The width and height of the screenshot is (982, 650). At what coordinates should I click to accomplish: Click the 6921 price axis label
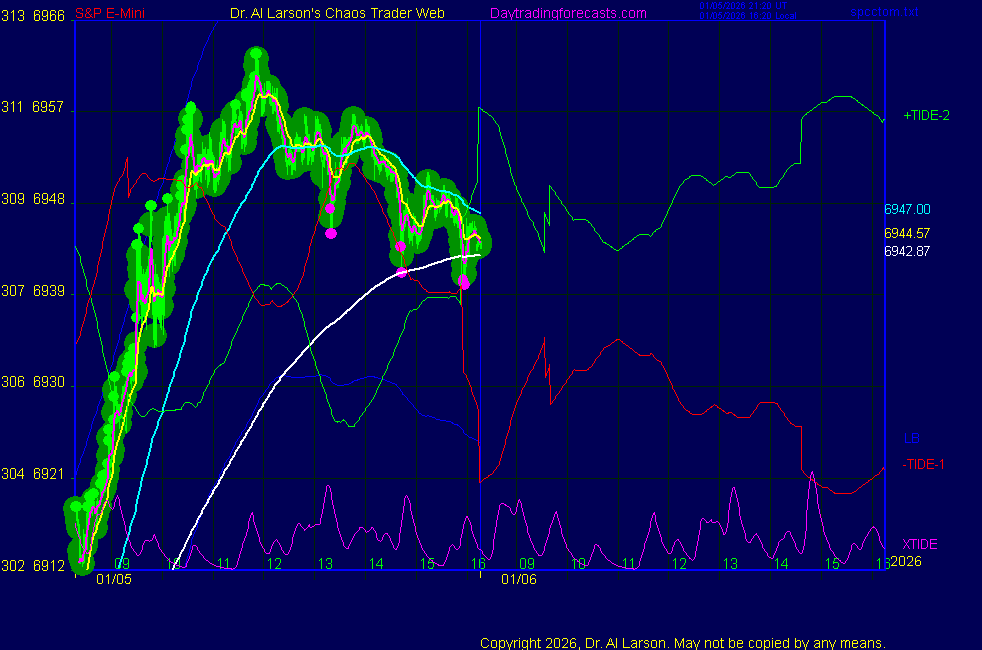point(48,474)
